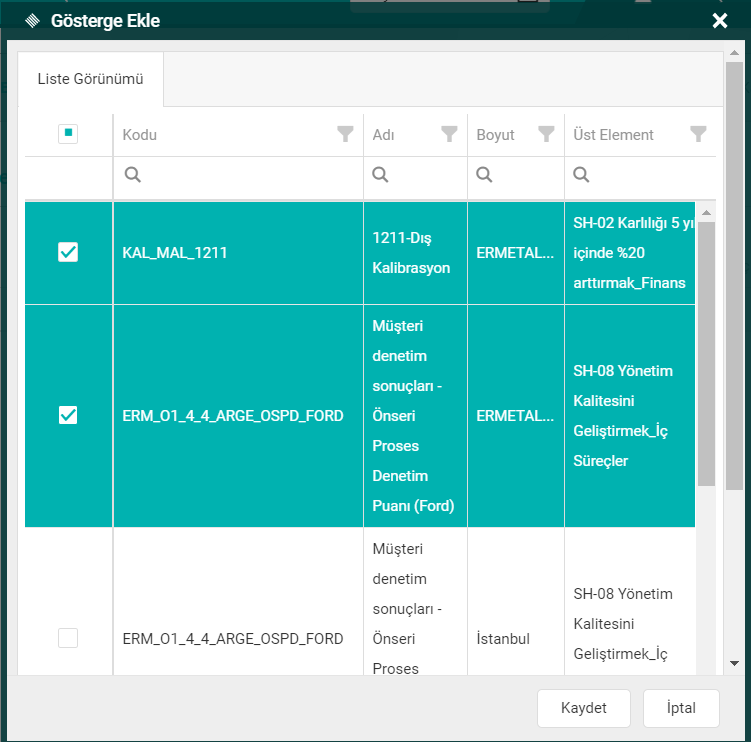The height and width of the screenshot is (742, 751).
Task: Close the Gösterge Ekle dialog
Action: click(x=719, y=21)
